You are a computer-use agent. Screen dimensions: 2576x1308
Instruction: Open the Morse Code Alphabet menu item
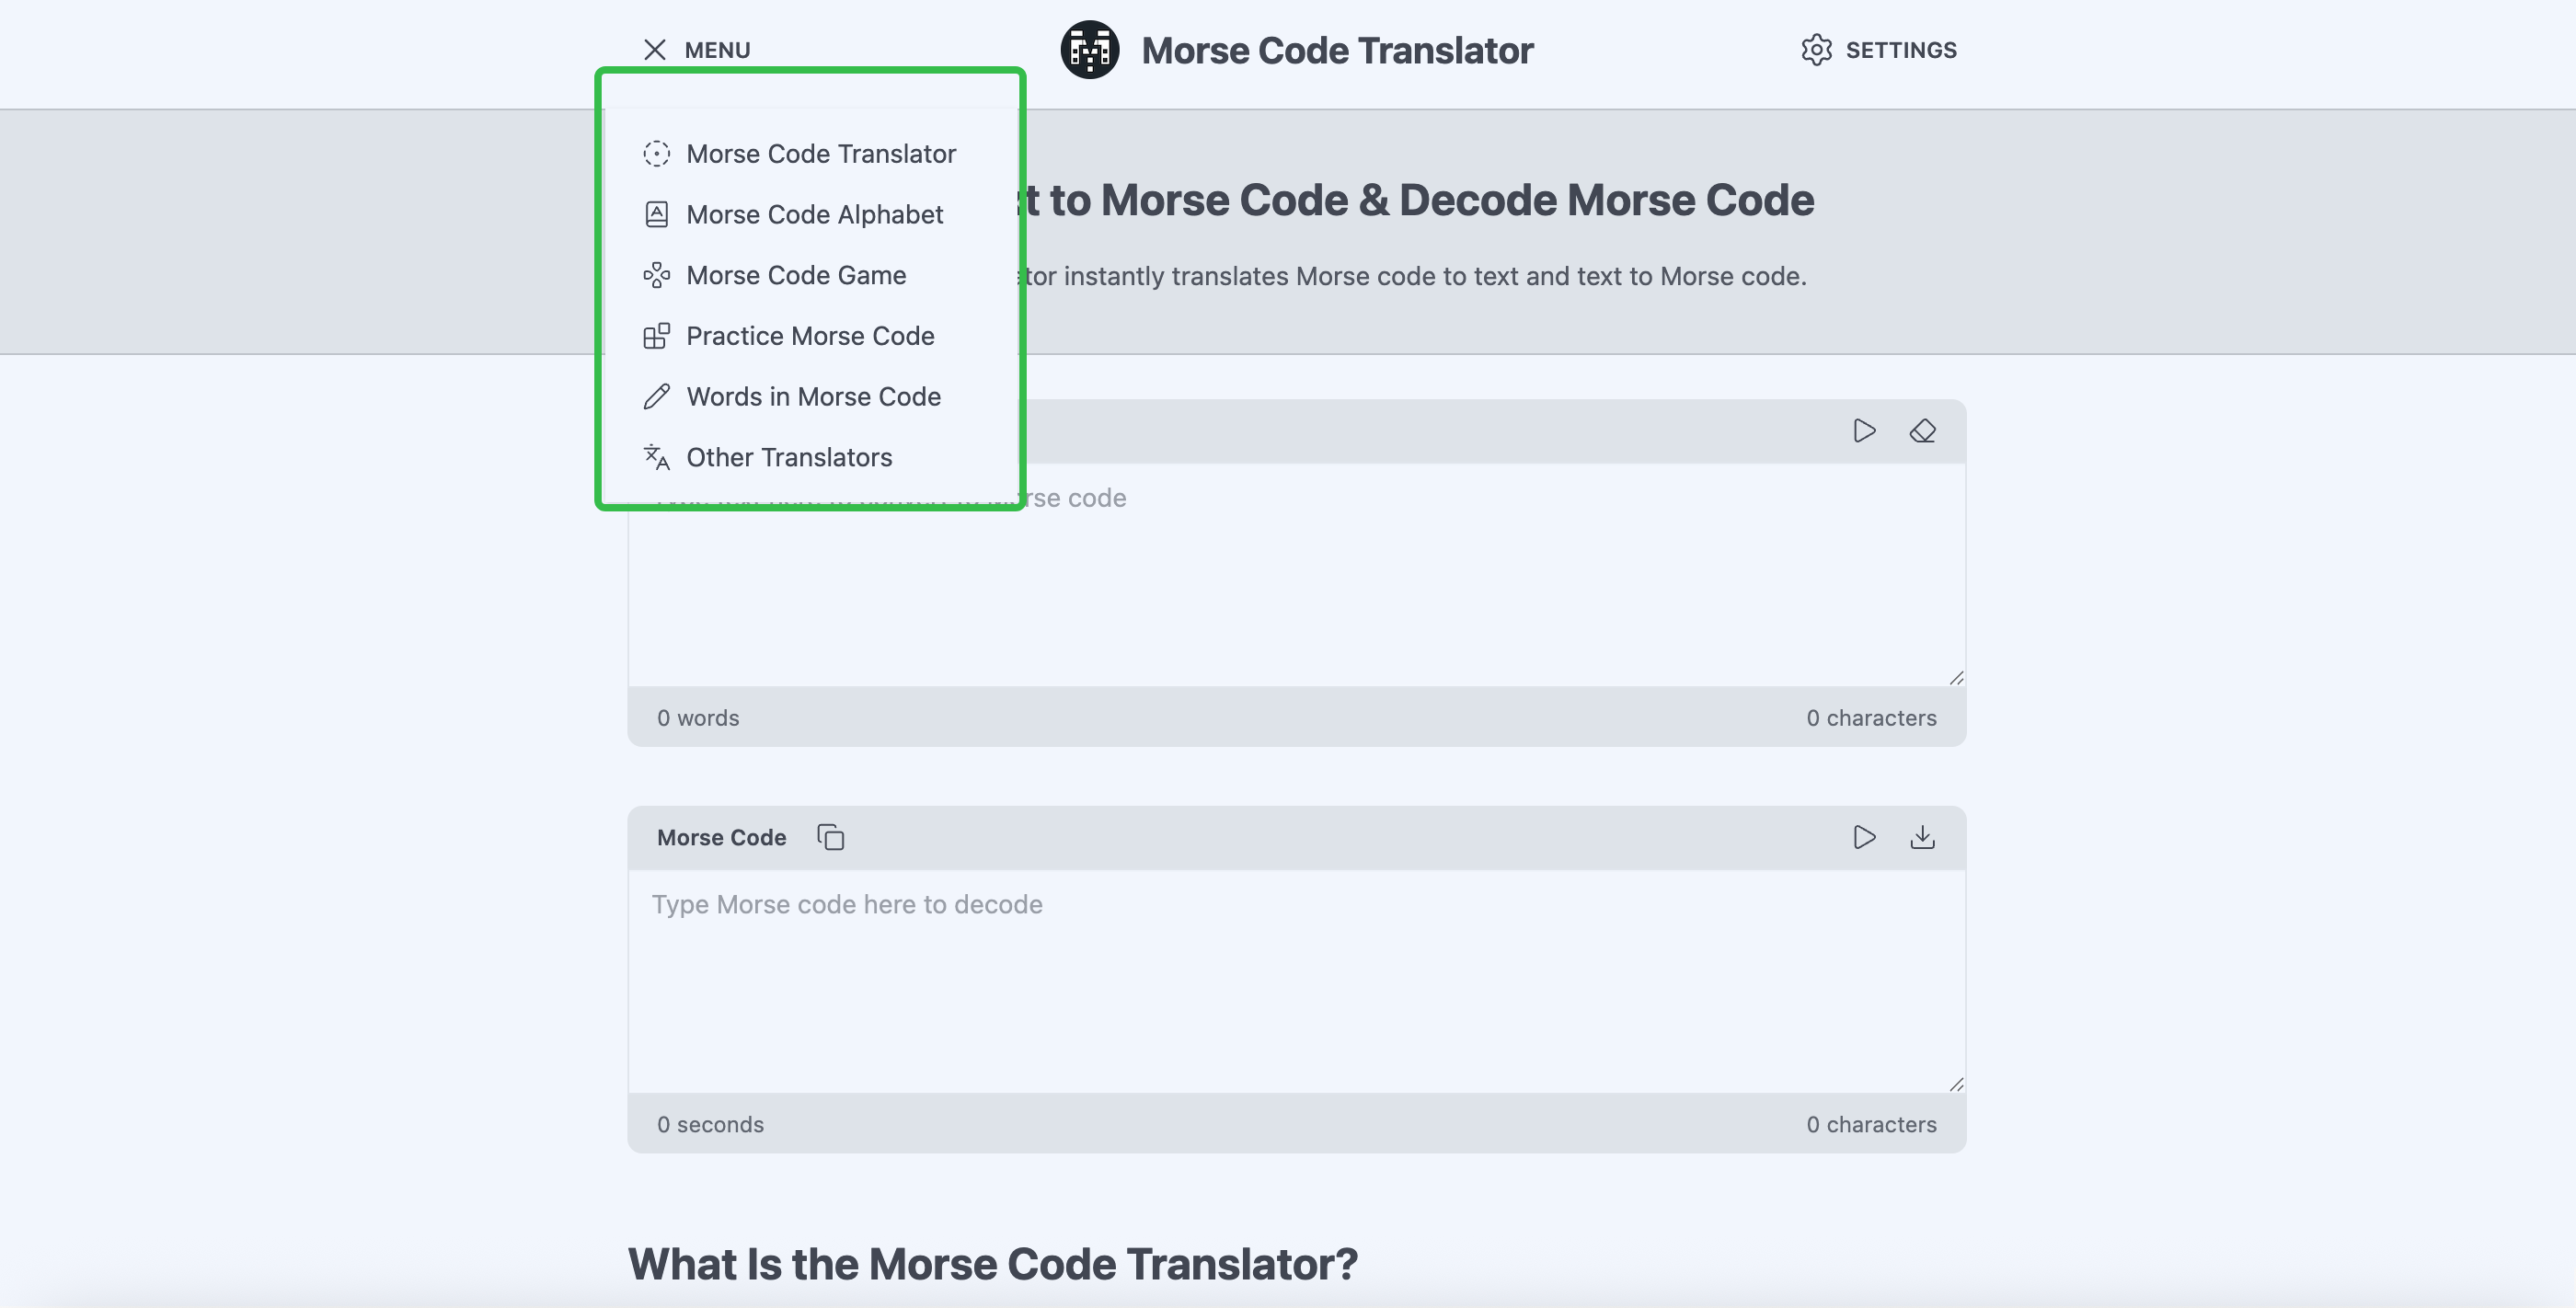tap(814, 214)
